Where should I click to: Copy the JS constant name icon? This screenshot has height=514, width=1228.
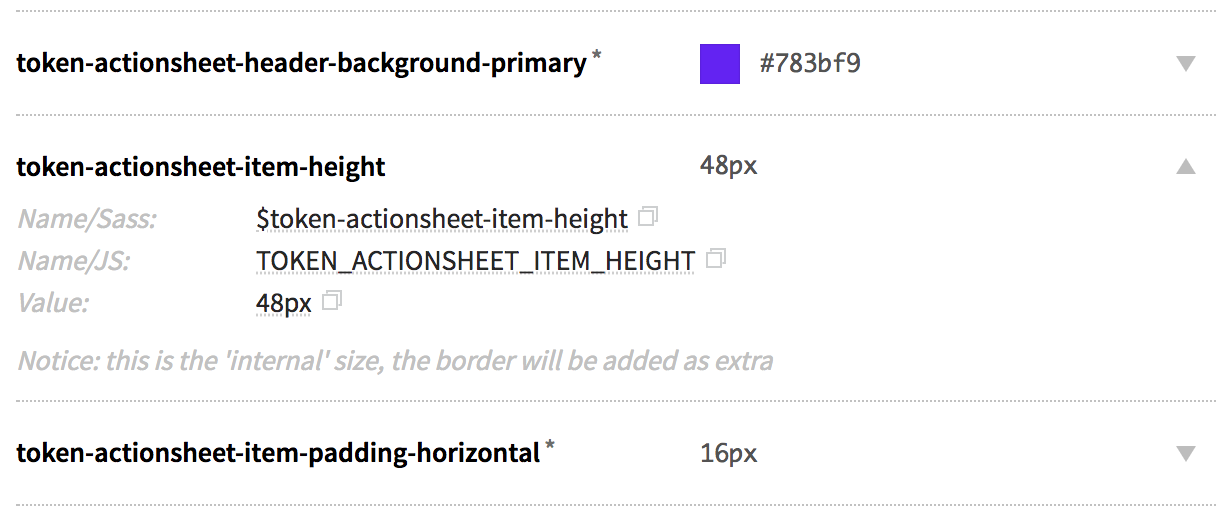pos(715,259)
